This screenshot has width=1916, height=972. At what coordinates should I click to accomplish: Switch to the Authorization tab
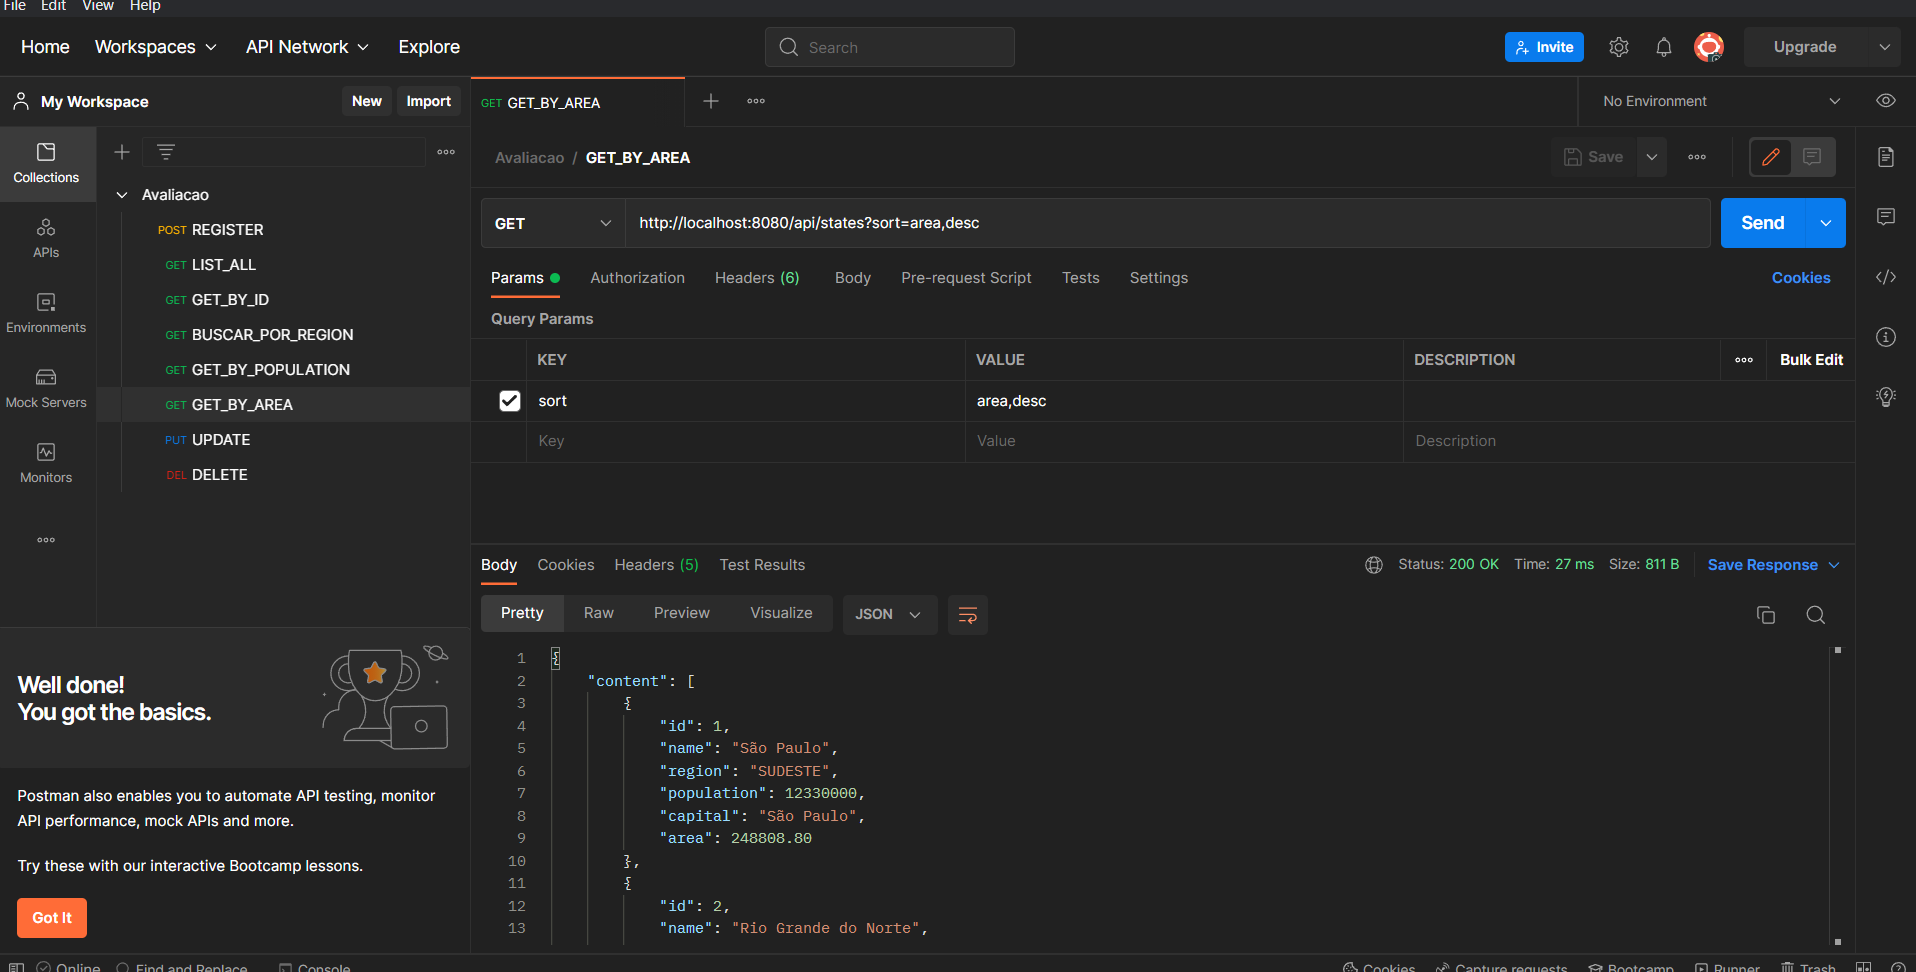637,278
